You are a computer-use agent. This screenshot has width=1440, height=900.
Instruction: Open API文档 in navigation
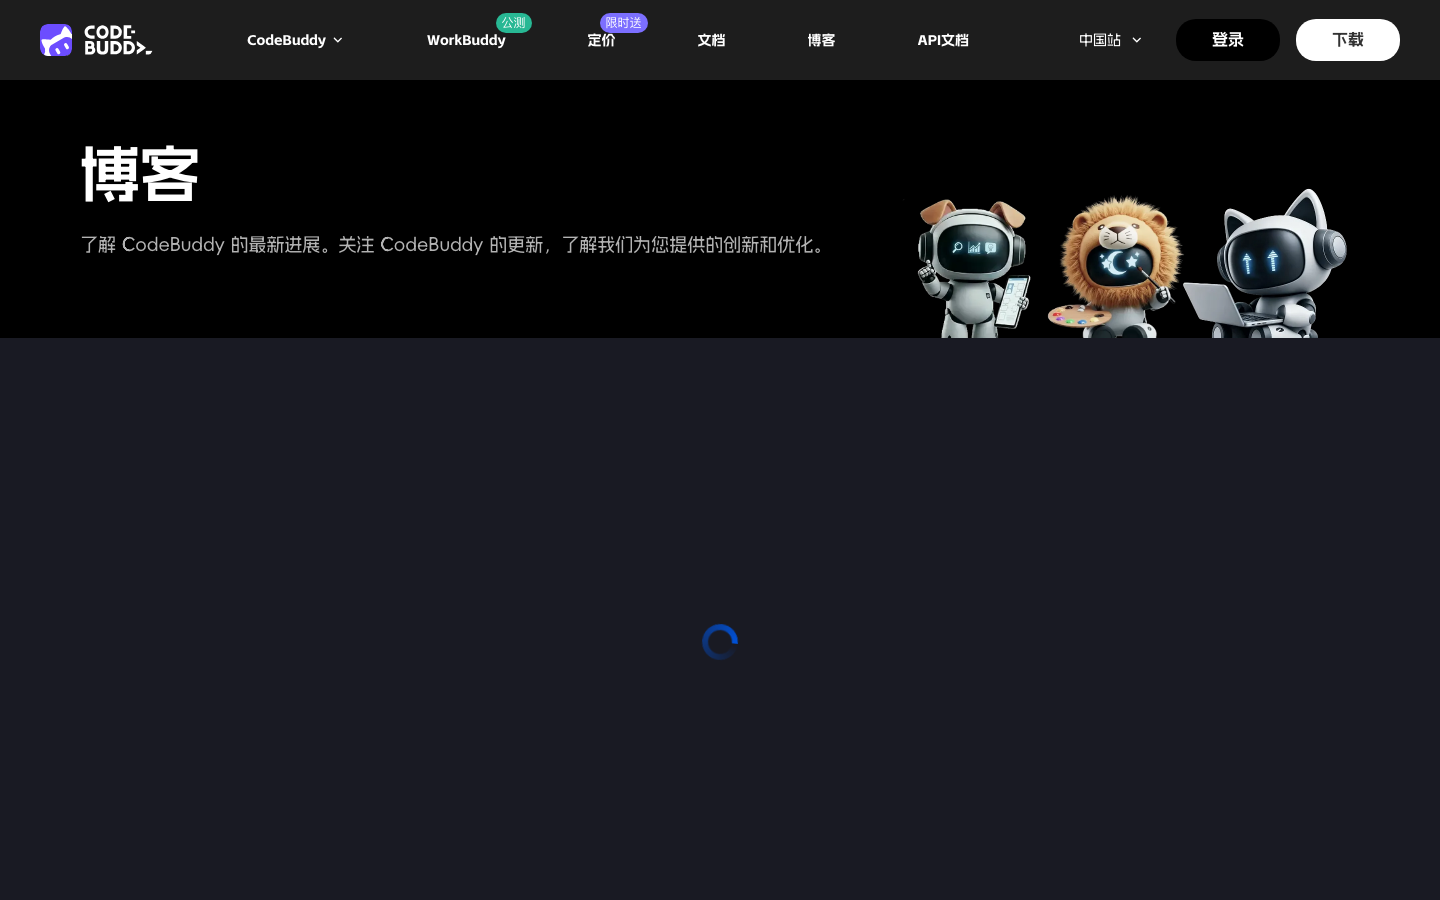click(x=943, y=40)
